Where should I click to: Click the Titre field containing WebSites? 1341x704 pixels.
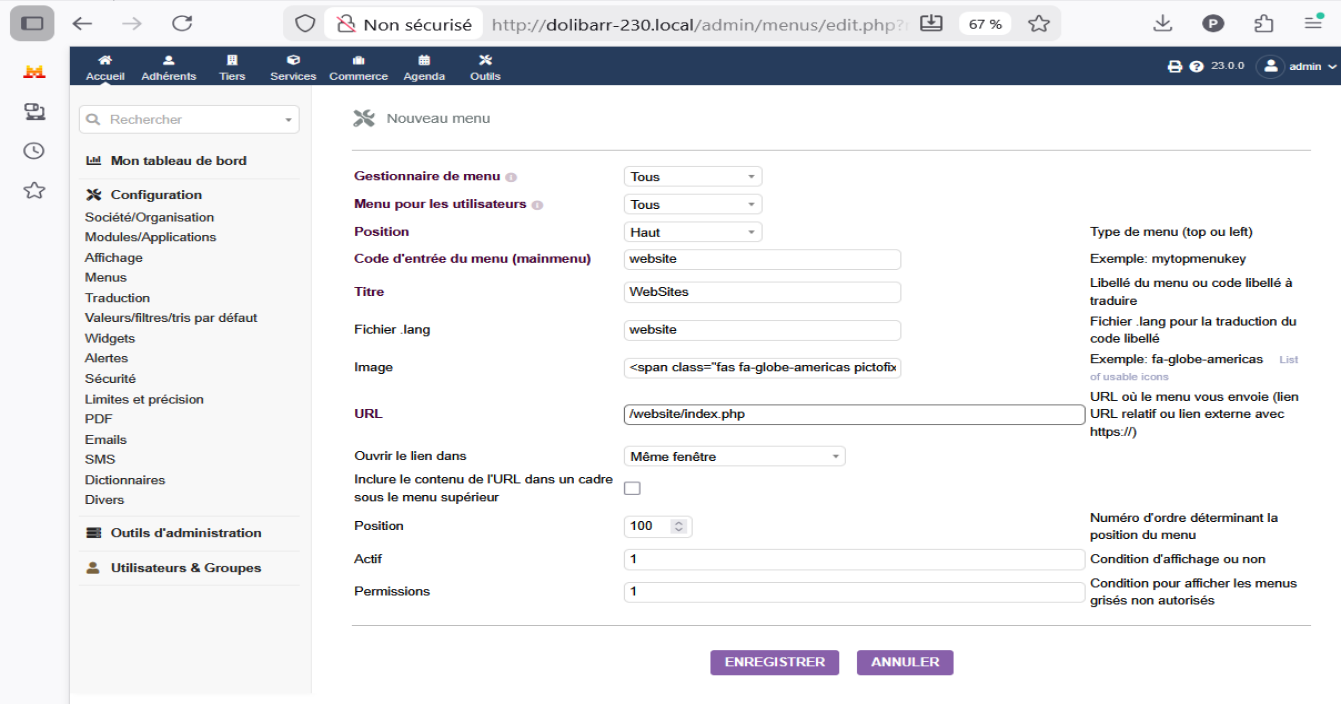click(762, 292)
